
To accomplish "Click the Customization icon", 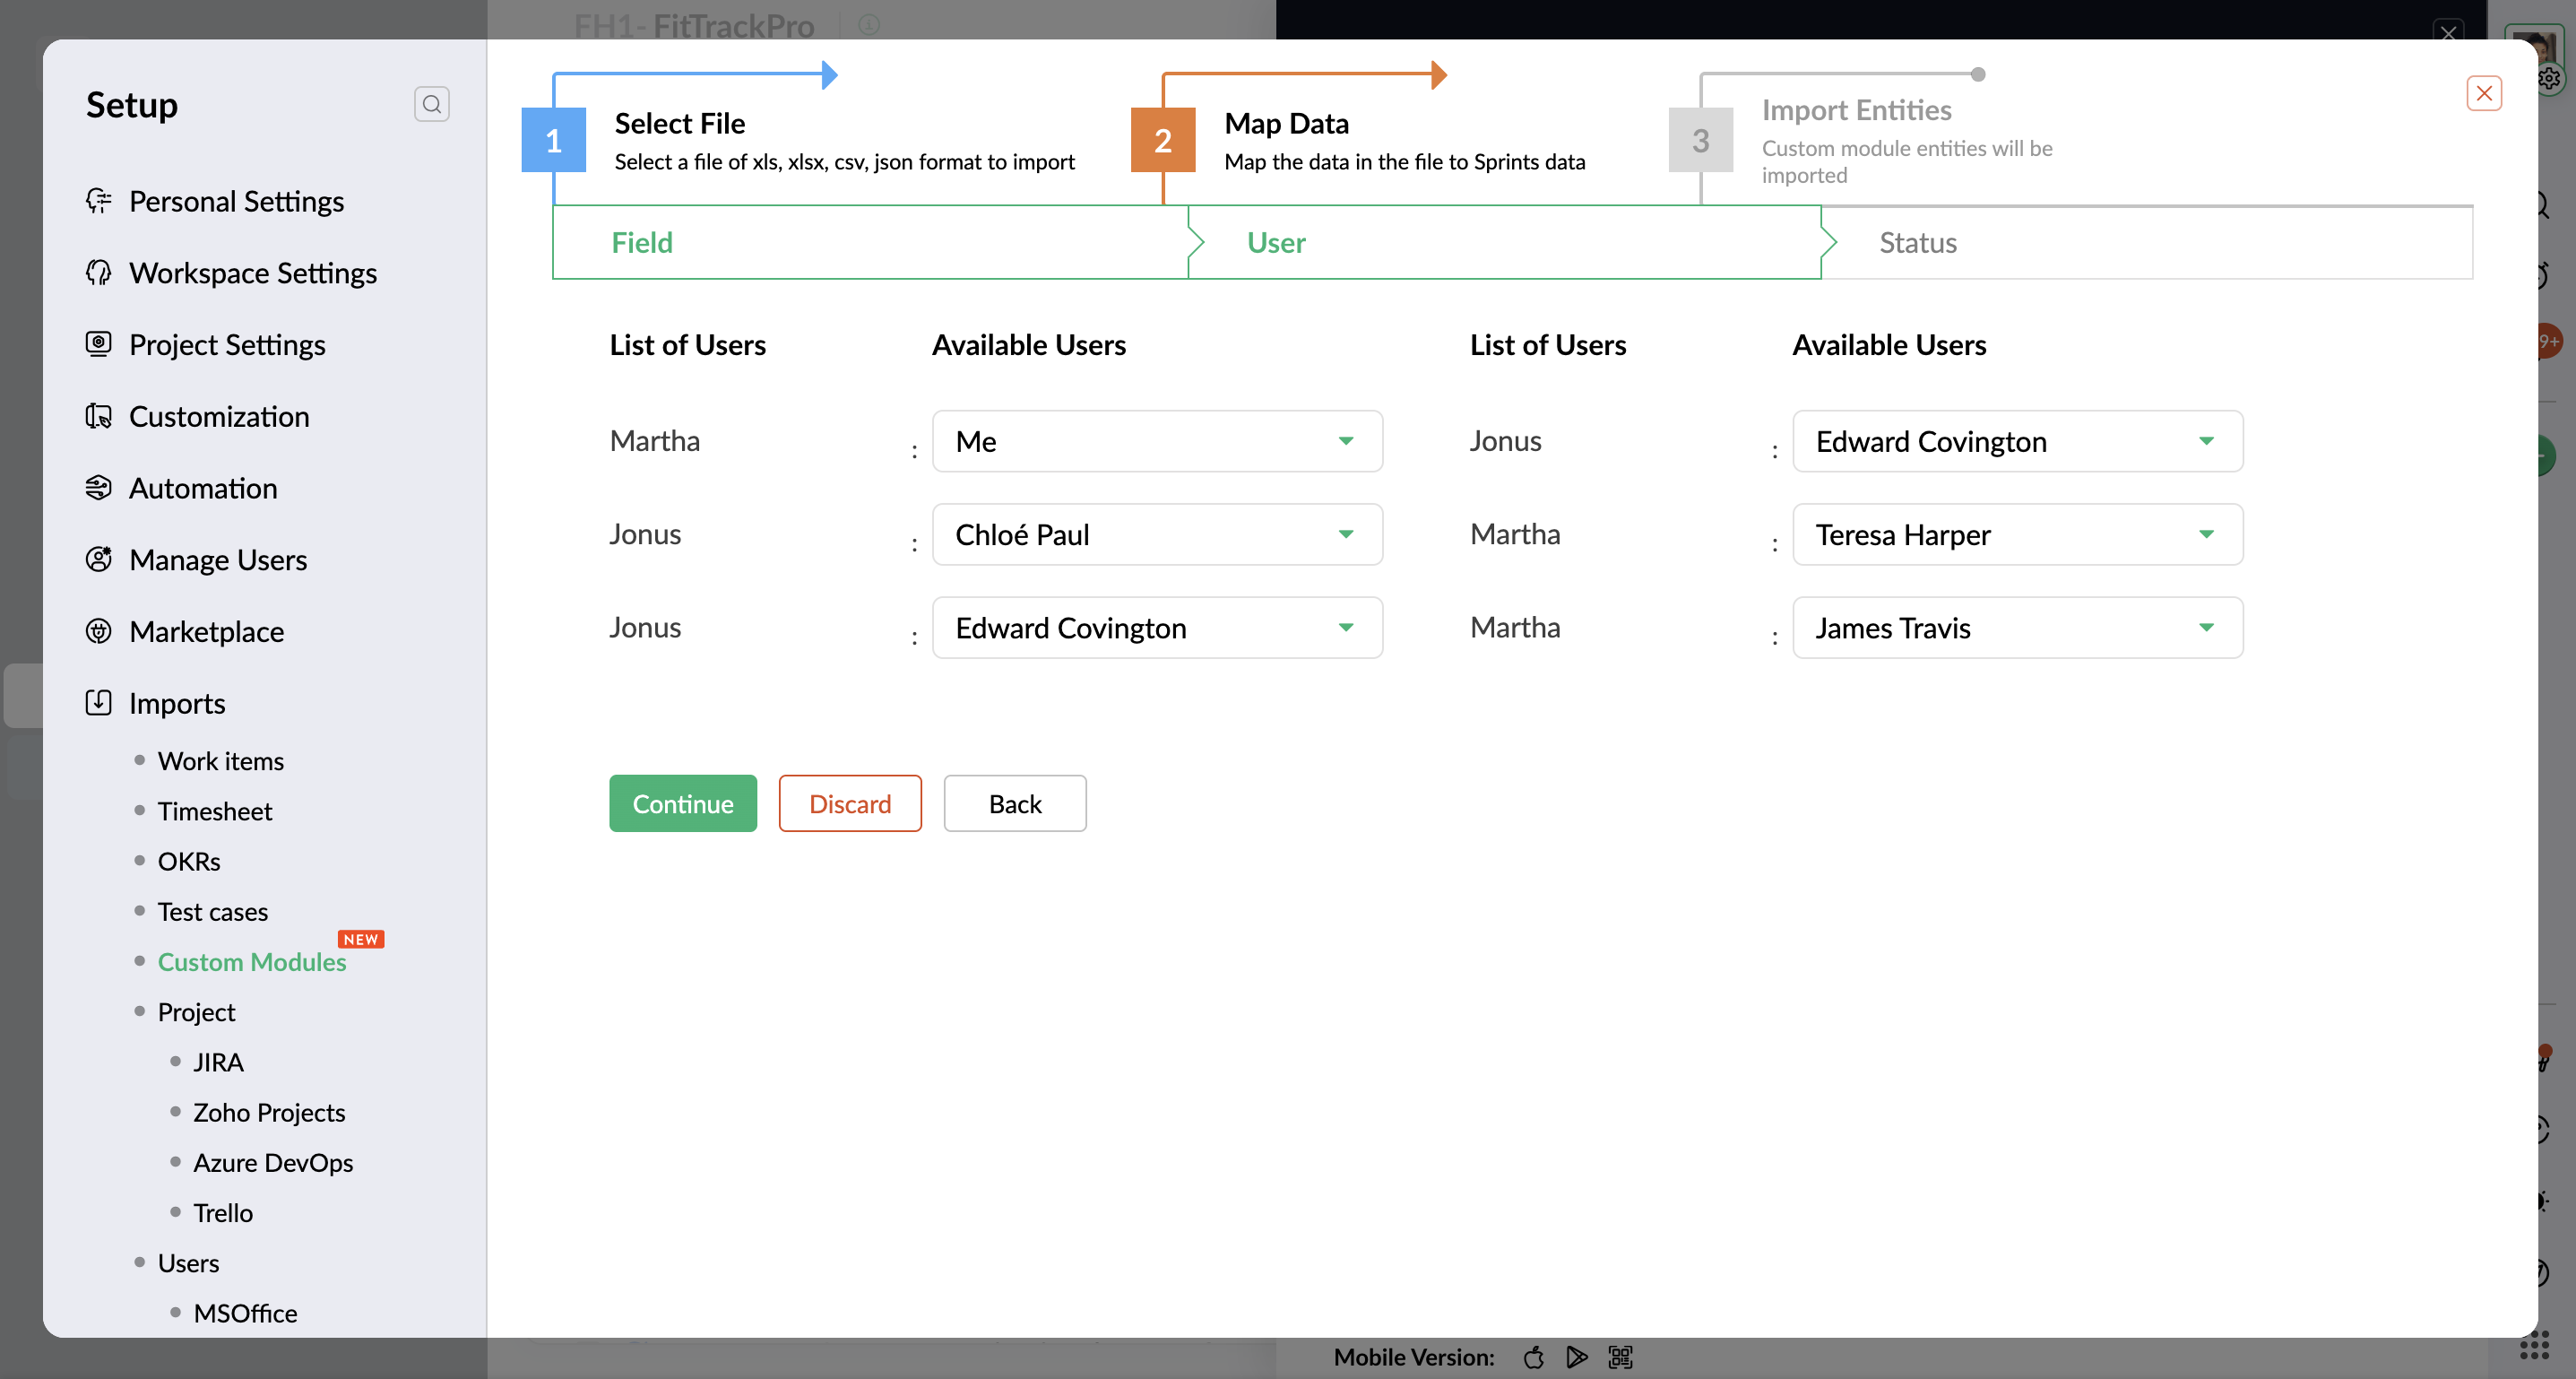I will 98,416.
